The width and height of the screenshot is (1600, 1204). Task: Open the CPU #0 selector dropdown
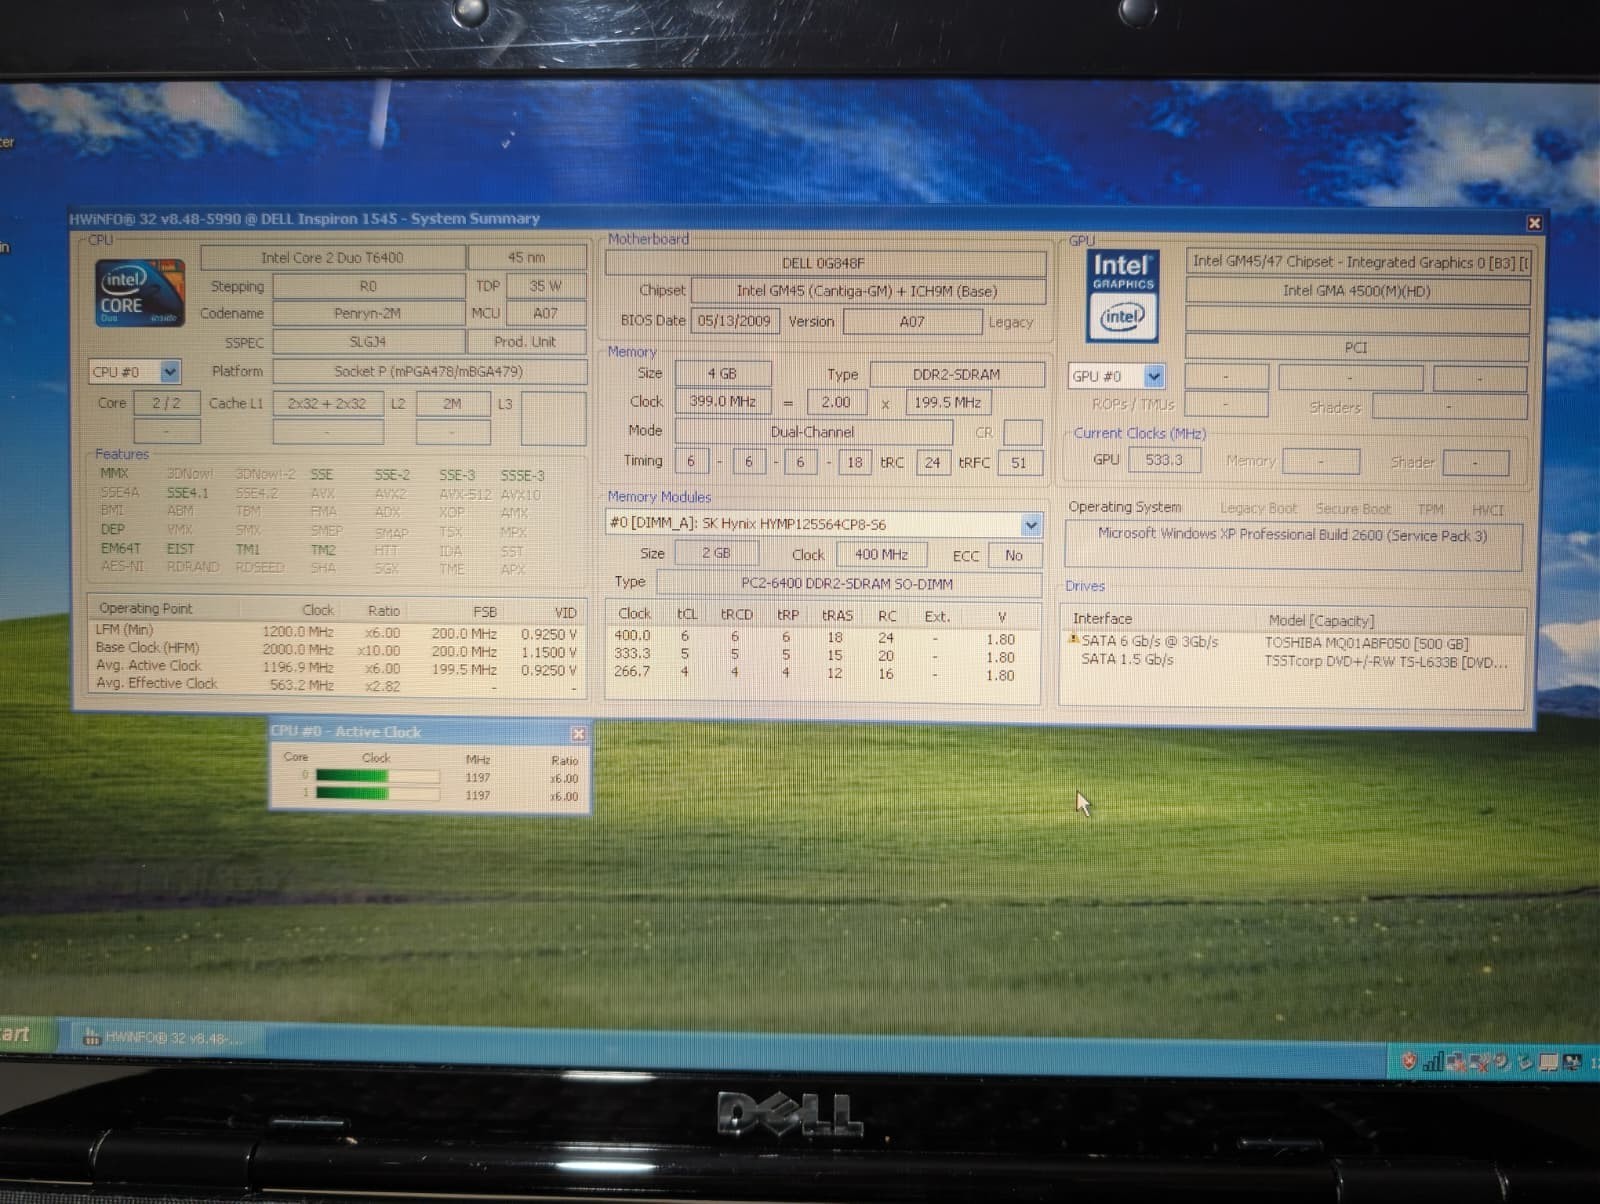point(170,372)
